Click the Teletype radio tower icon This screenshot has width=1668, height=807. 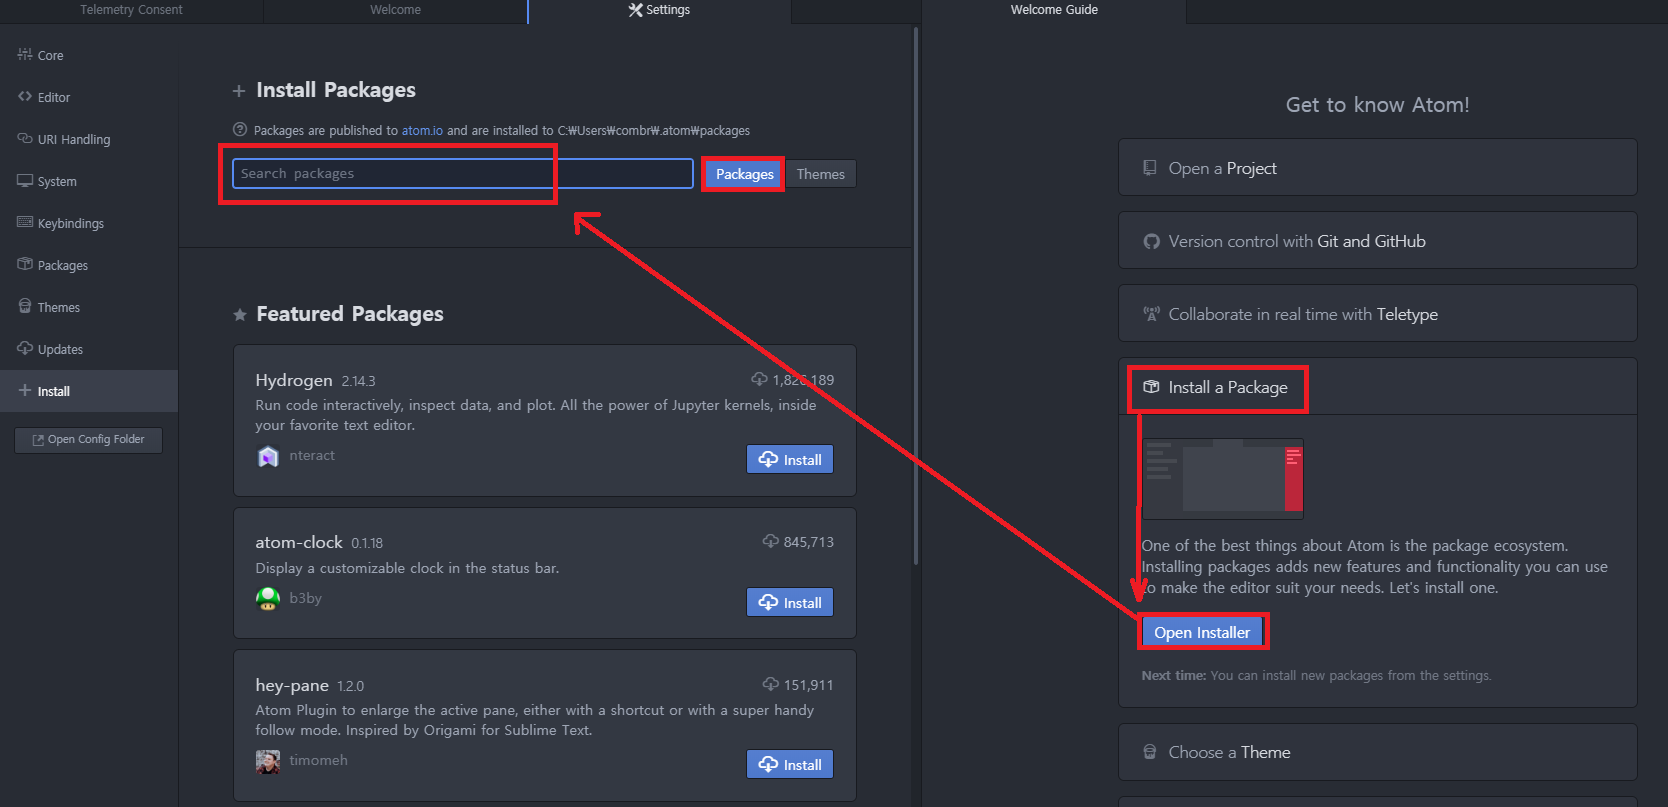[x=1151, y=314]
